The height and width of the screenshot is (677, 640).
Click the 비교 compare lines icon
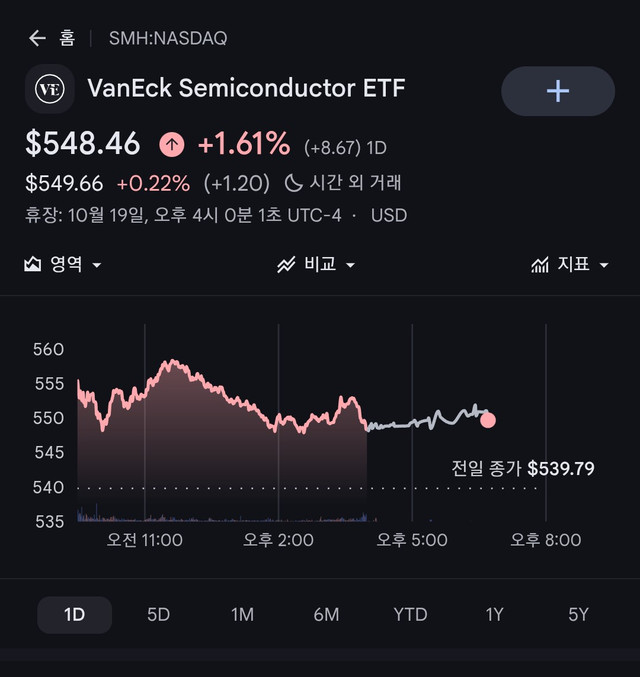click(x=286, y=265)
